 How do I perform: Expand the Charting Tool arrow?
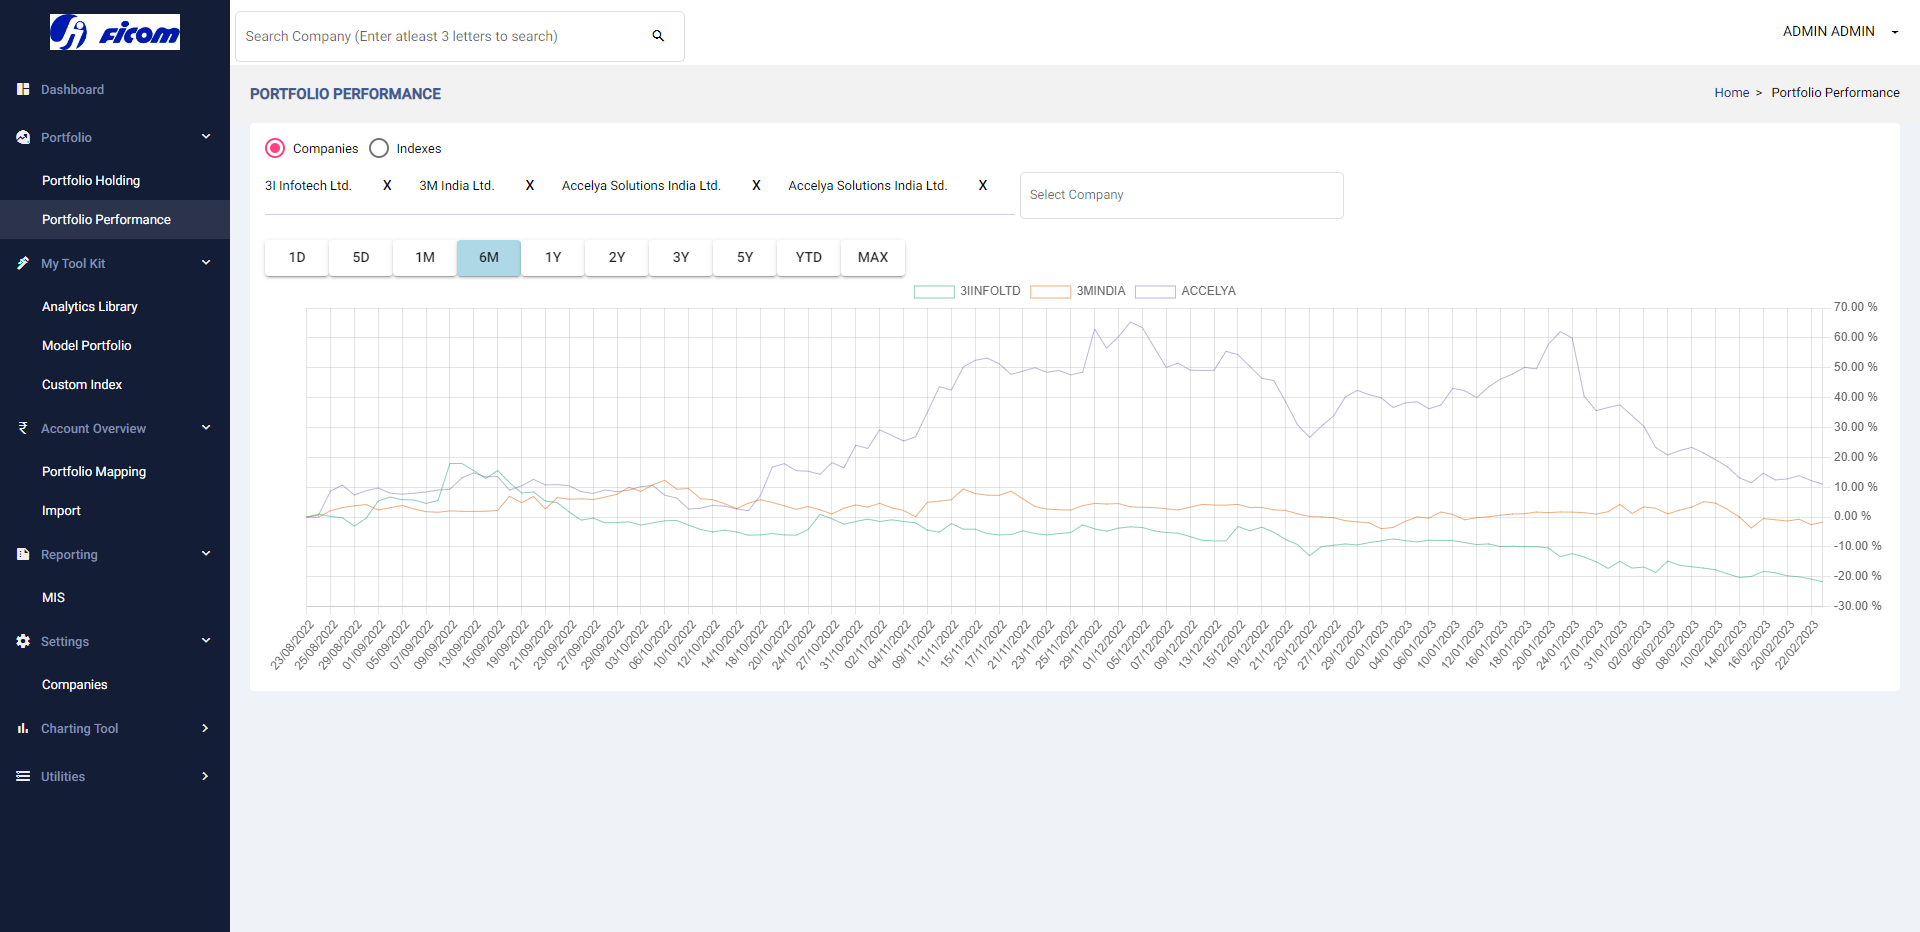click(205, 728)
